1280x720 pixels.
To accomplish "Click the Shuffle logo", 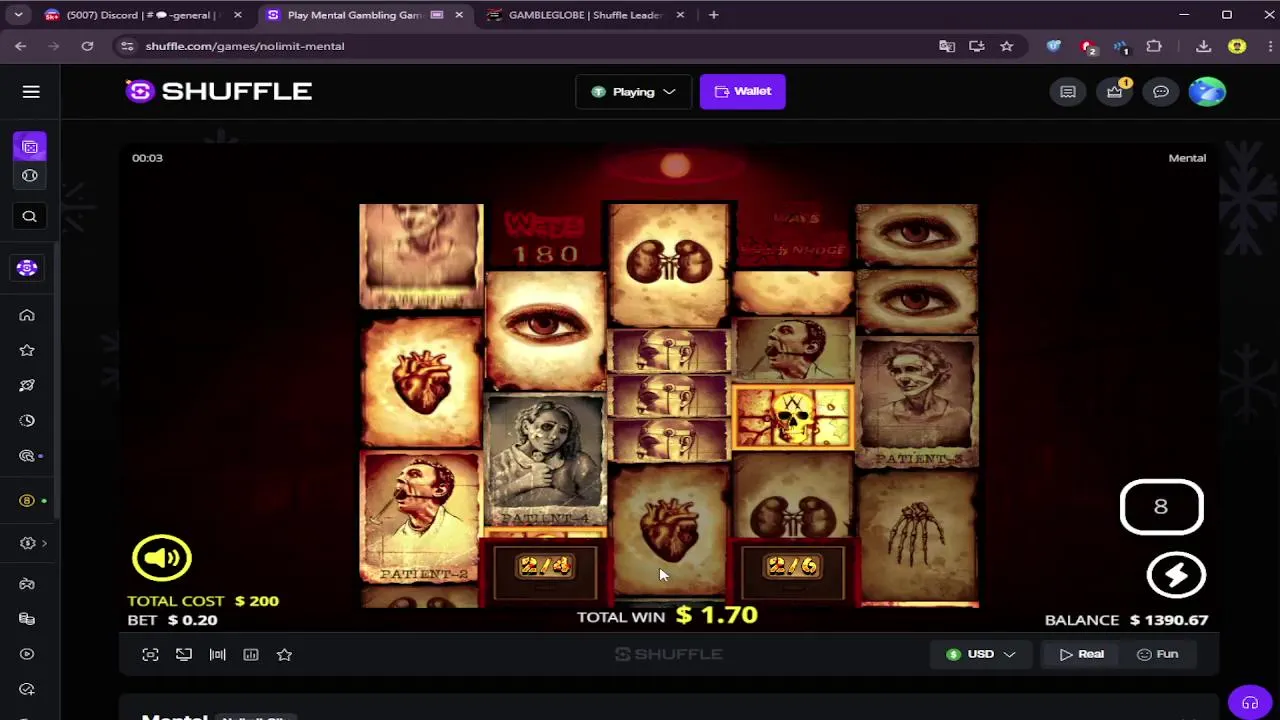I will point(219,91).
